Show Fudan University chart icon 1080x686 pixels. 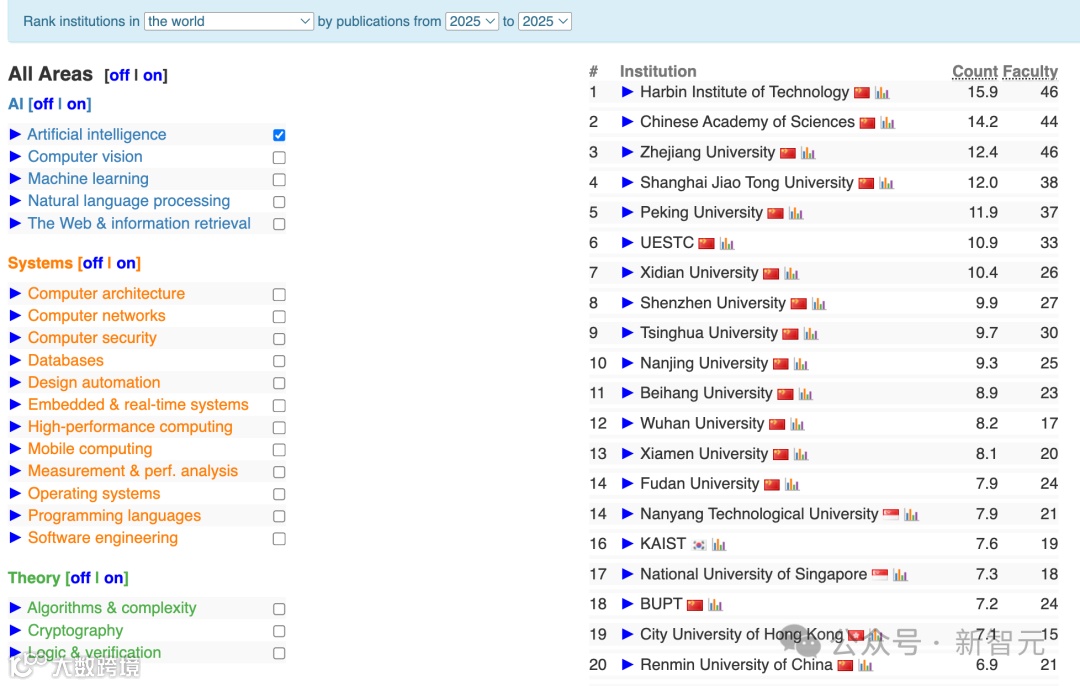coord(792,485)
